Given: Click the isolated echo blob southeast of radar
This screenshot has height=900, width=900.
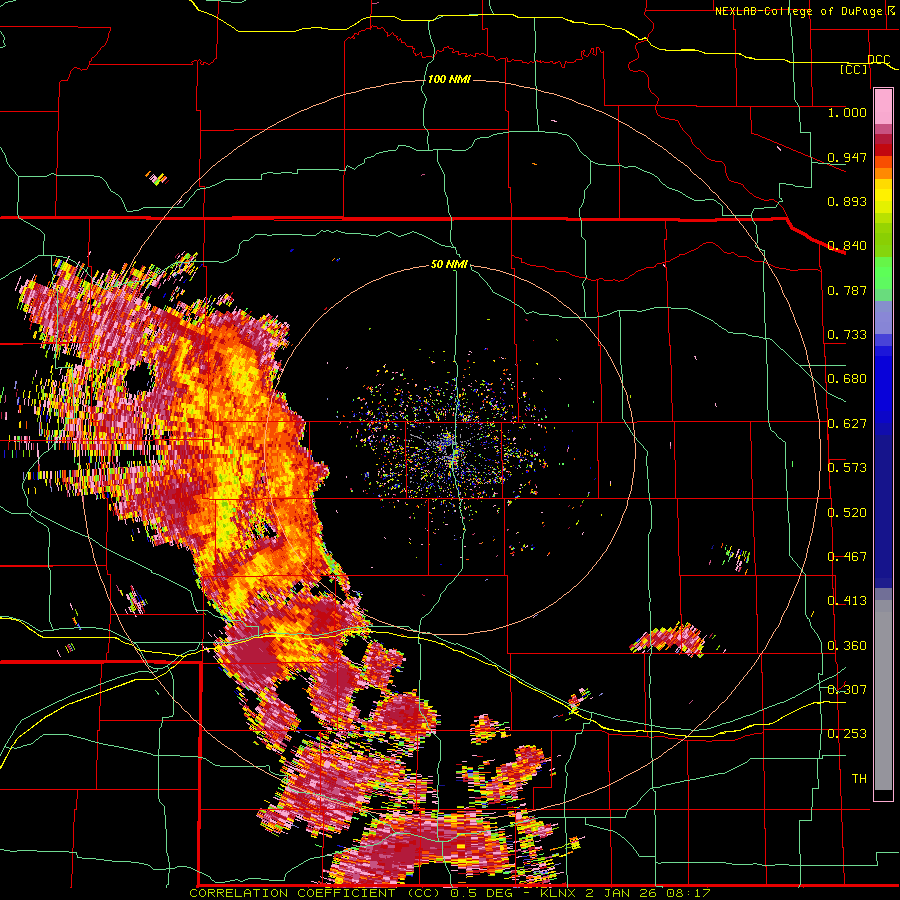Looking at the screenshot, I should (670, 639).
